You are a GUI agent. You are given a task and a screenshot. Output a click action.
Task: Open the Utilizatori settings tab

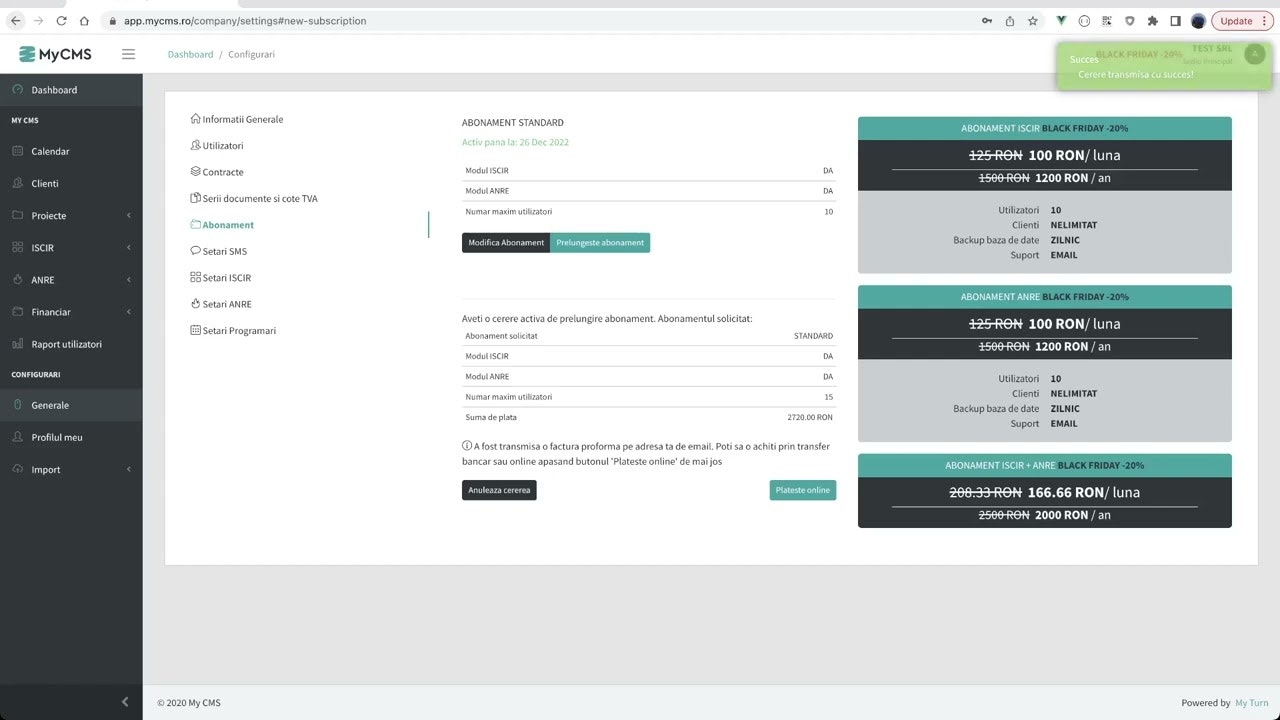pos(217,145)
